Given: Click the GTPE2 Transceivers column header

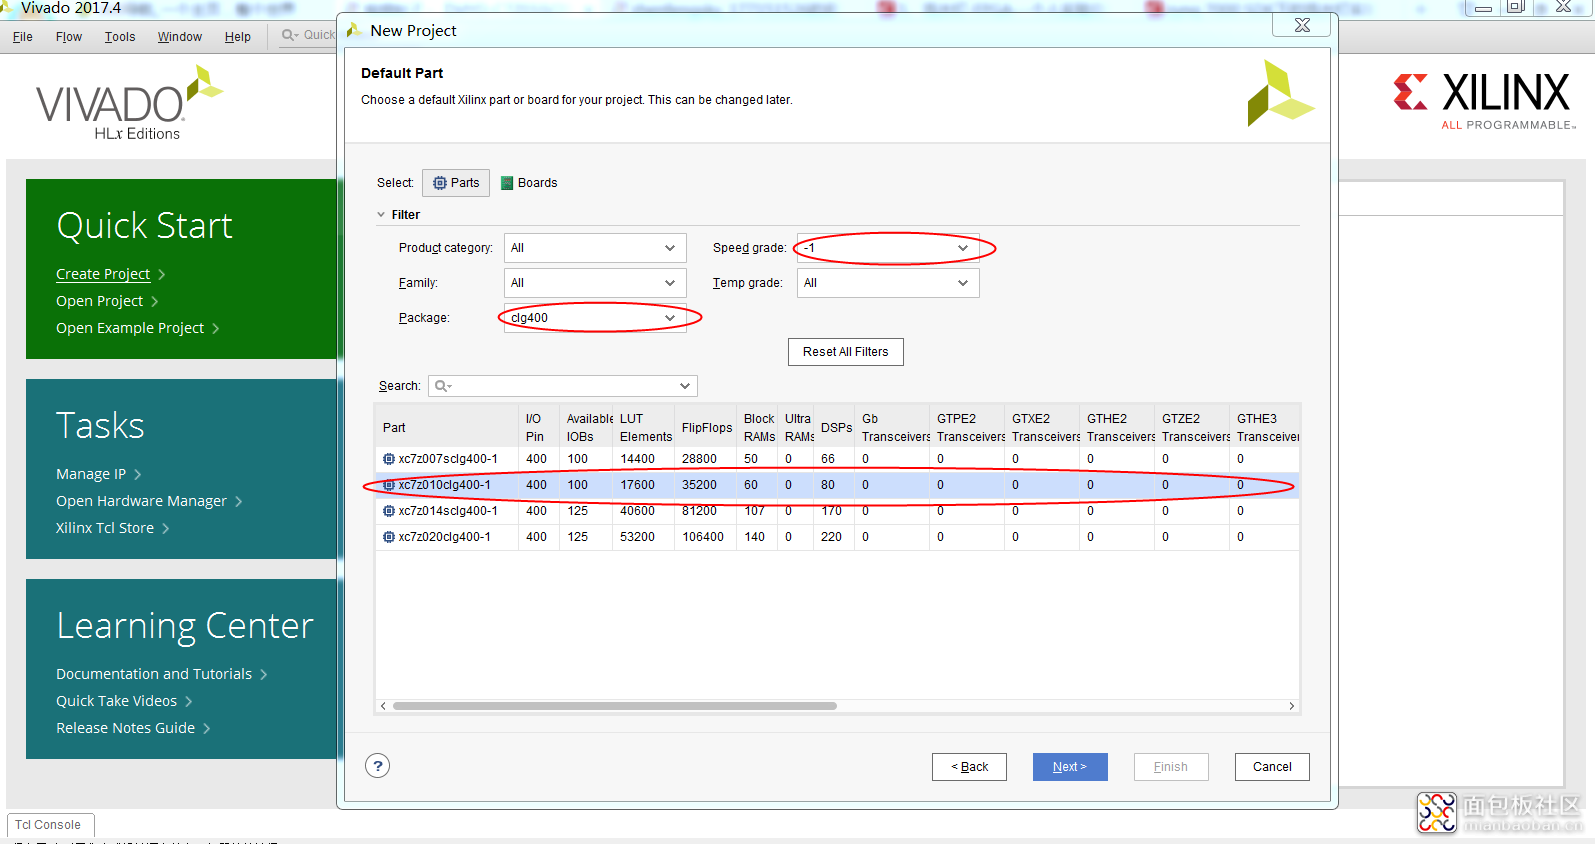Looking at the screenshot, I should coord(967,428).
